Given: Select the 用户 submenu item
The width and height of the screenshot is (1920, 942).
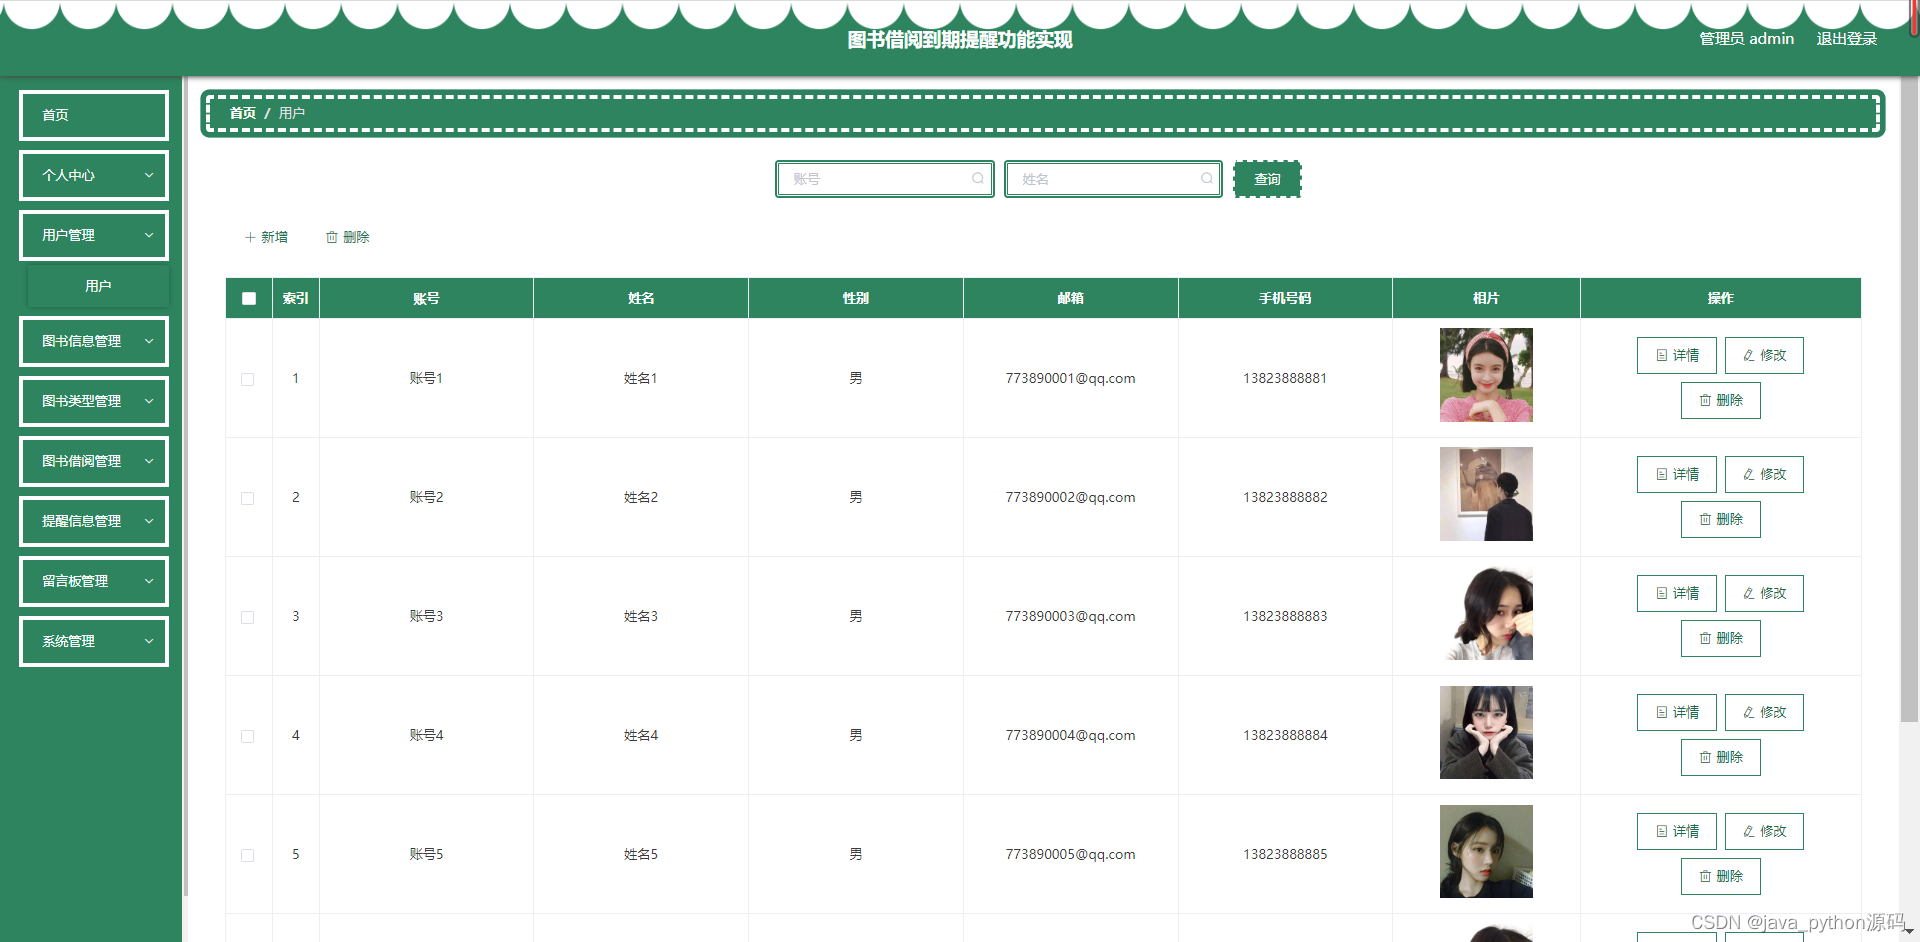Looking at the screenshot, I should point(98,286).
